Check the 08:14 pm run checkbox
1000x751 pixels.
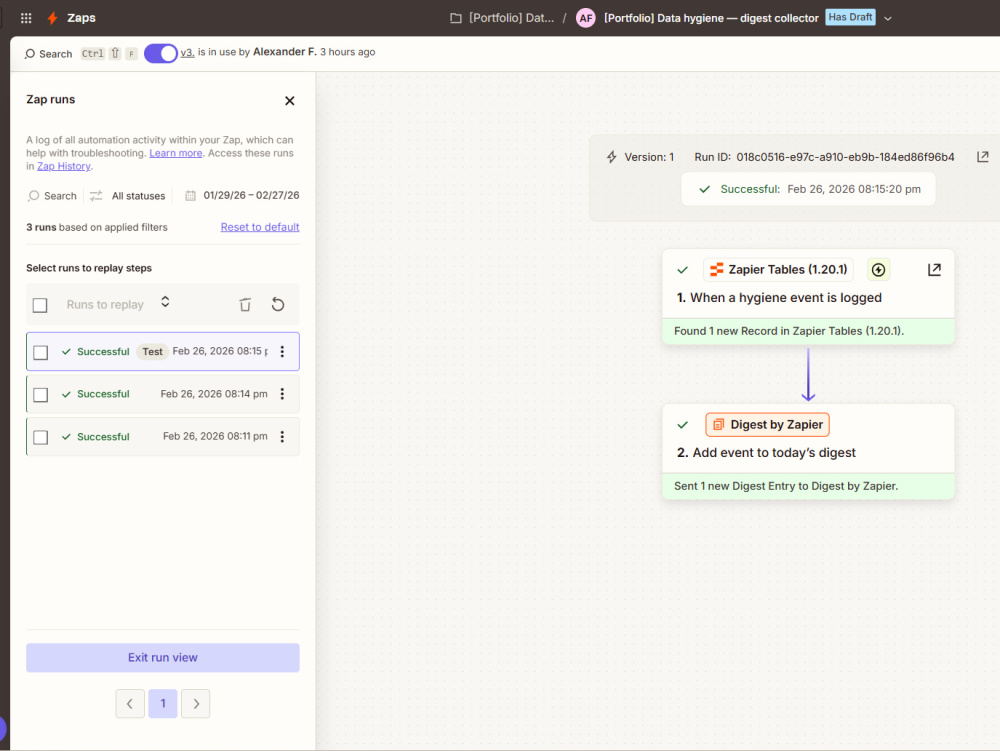[x=41, y=395]
